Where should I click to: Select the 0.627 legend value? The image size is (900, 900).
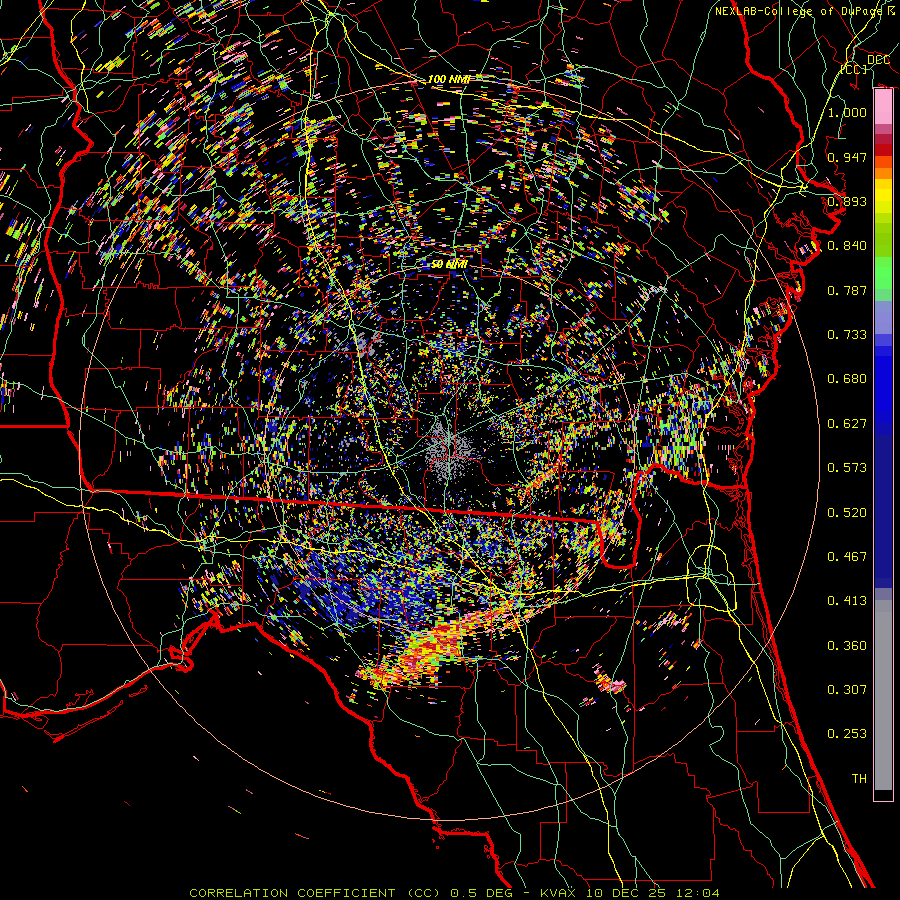coord(847,424)
